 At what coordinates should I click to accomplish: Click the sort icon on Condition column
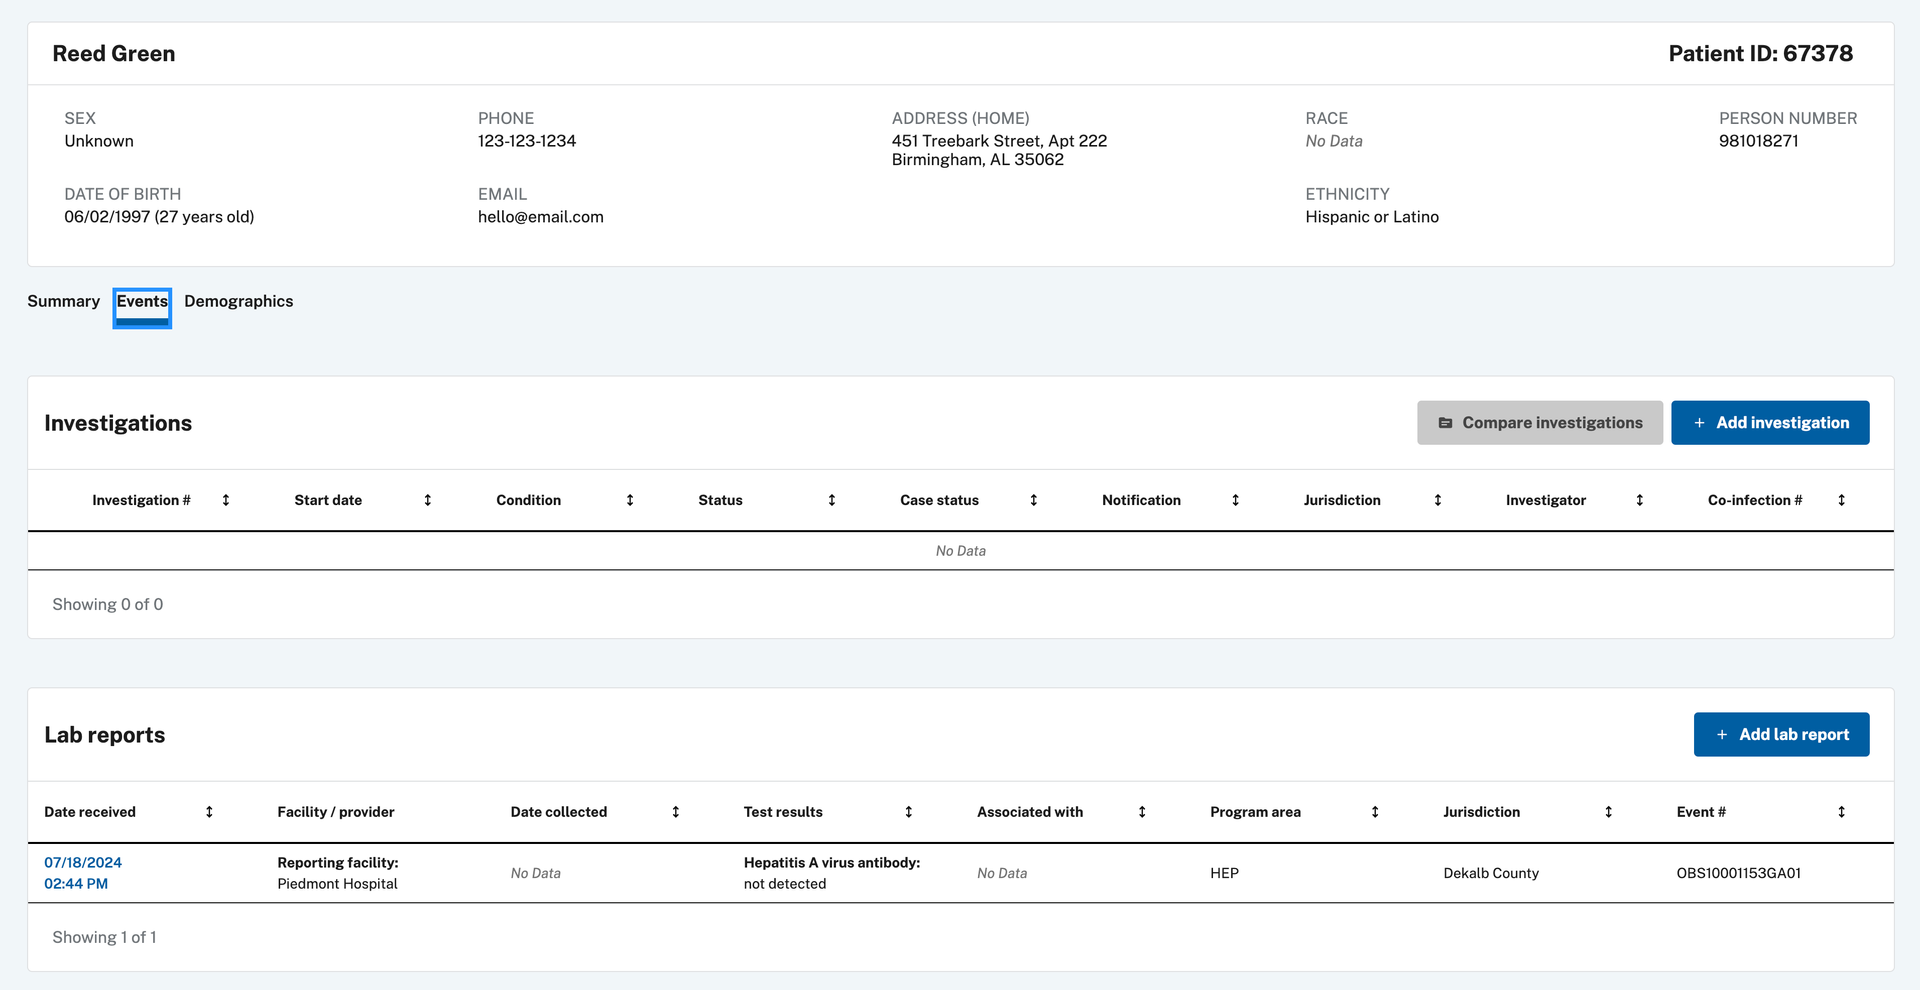pos(630,500)
